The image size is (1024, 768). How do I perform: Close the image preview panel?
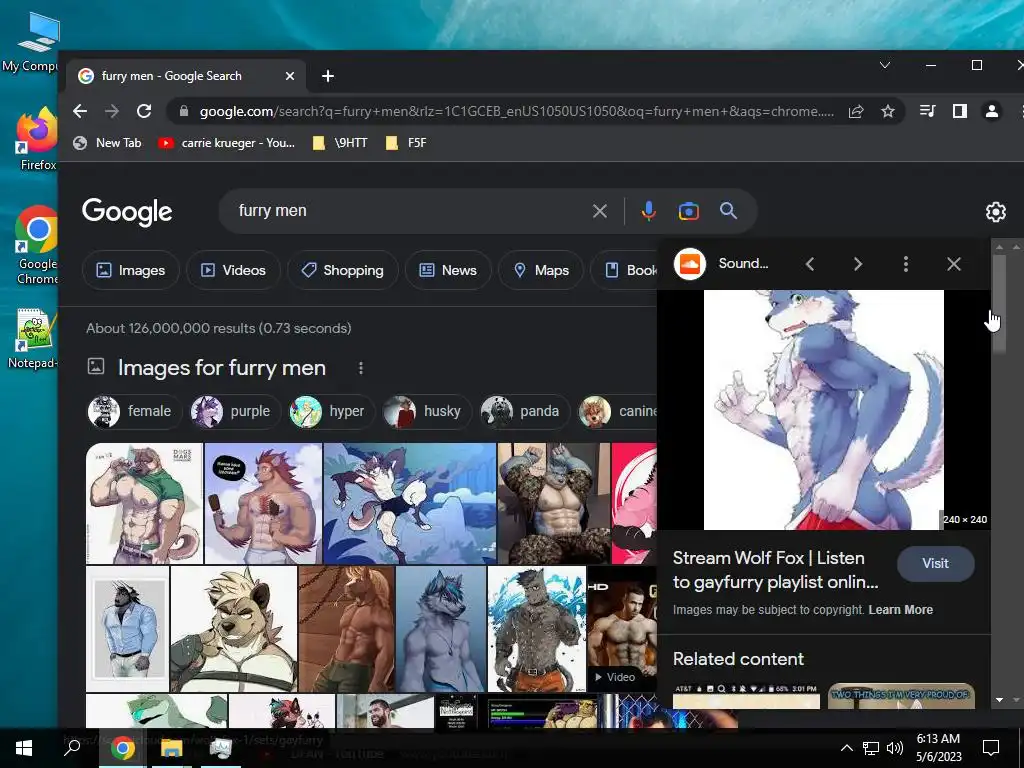(953, 264)
